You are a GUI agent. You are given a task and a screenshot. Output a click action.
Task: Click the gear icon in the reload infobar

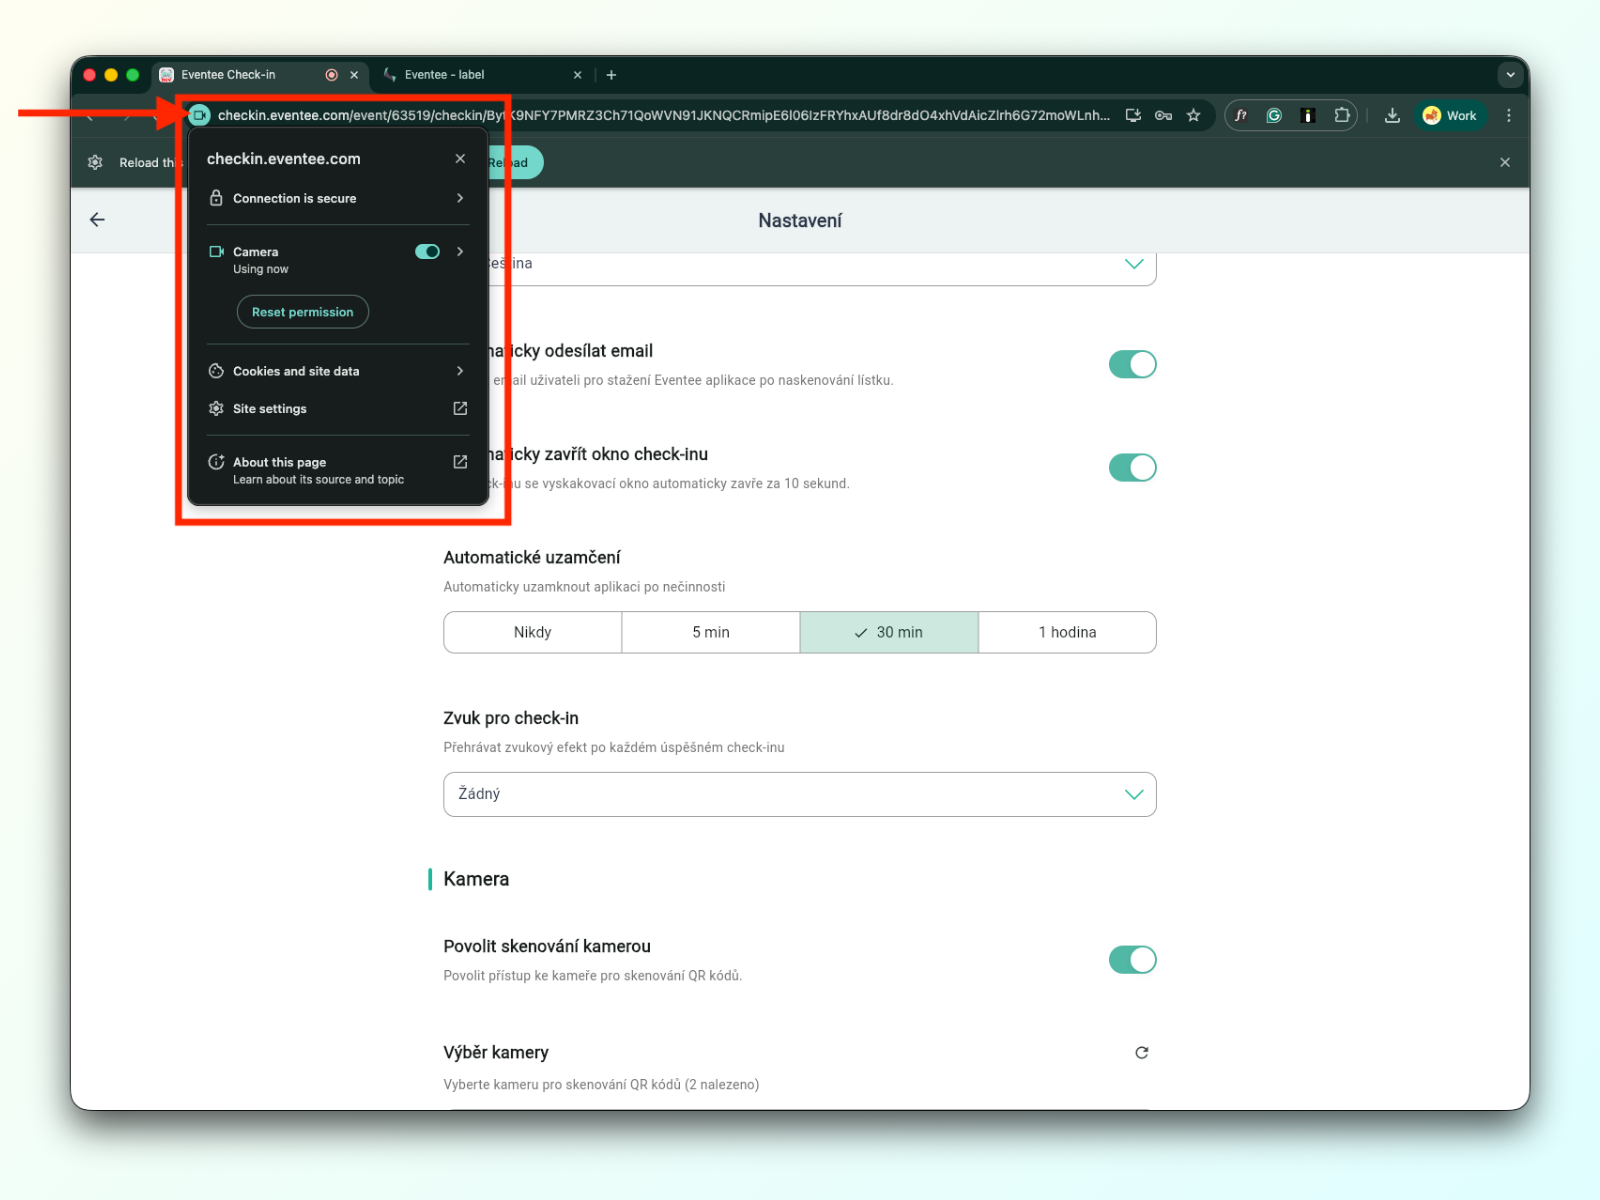(95, 162)
